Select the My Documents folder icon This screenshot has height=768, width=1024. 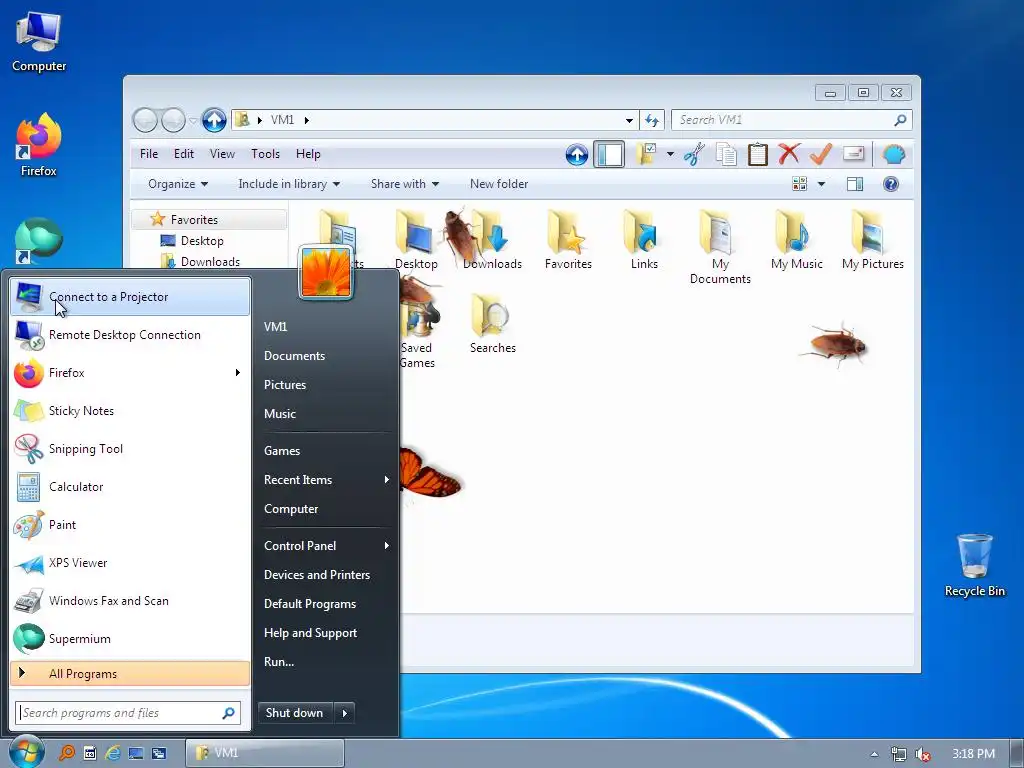point(720,248)
